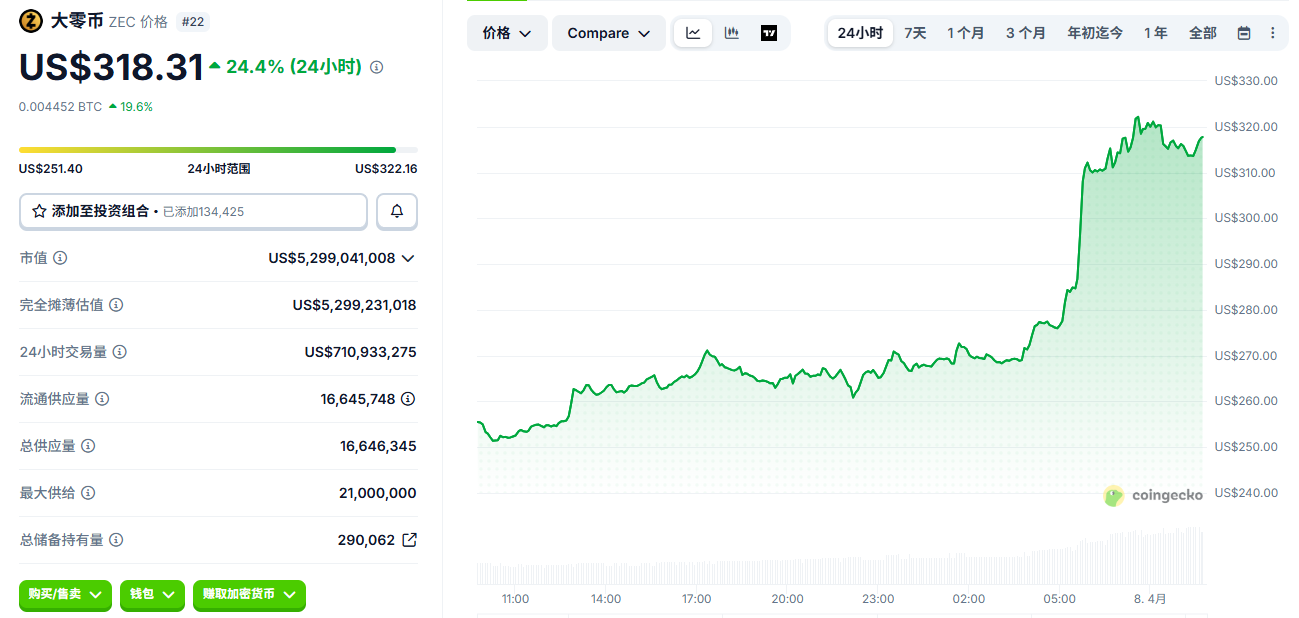Switch to the candlestick chart icon
Image resolution: width=1299 pixels, height=618 pixels.
731,32
